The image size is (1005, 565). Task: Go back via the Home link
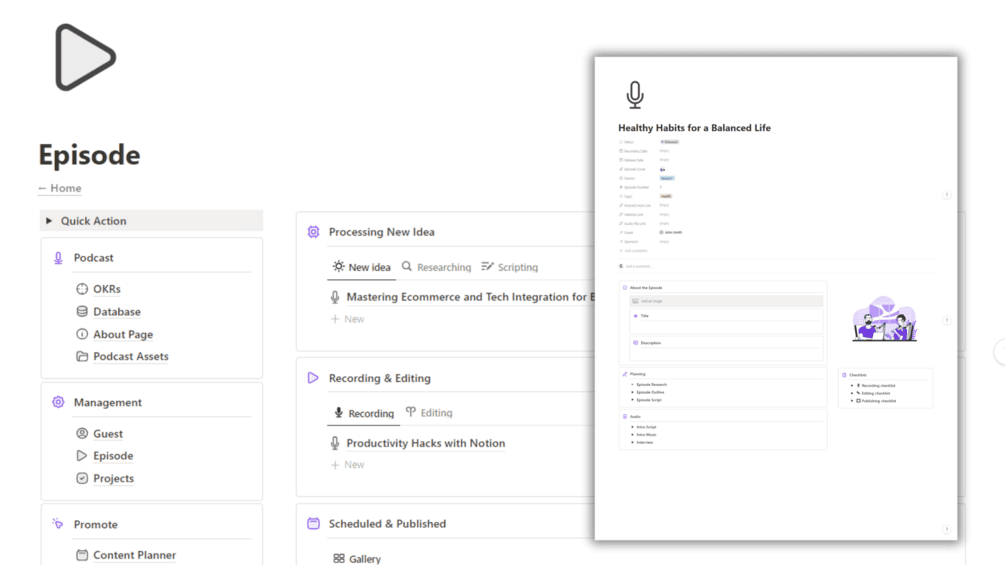pyautogui.click(x=60, y=188)
